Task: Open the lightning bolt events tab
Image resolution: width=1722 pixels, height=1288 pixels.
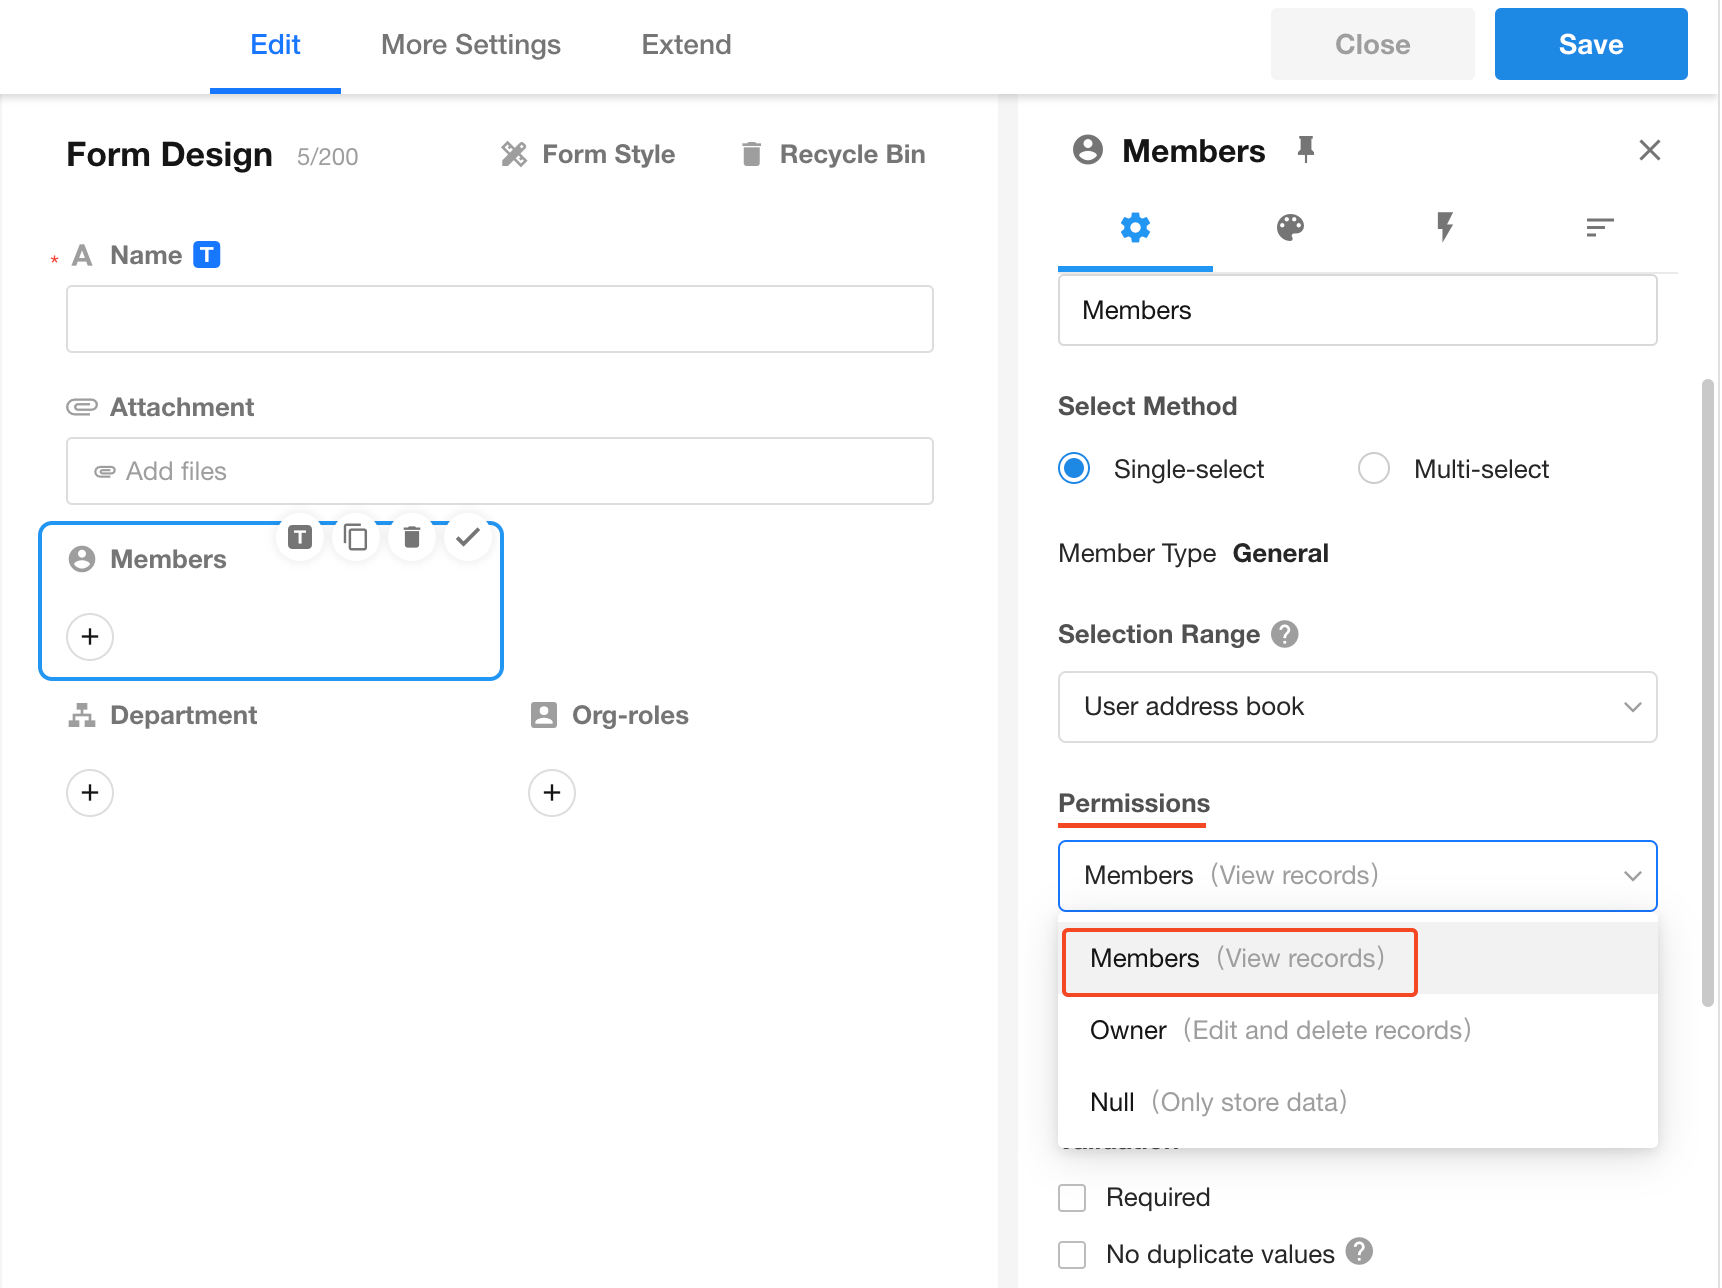Action: pos(1444,228)
